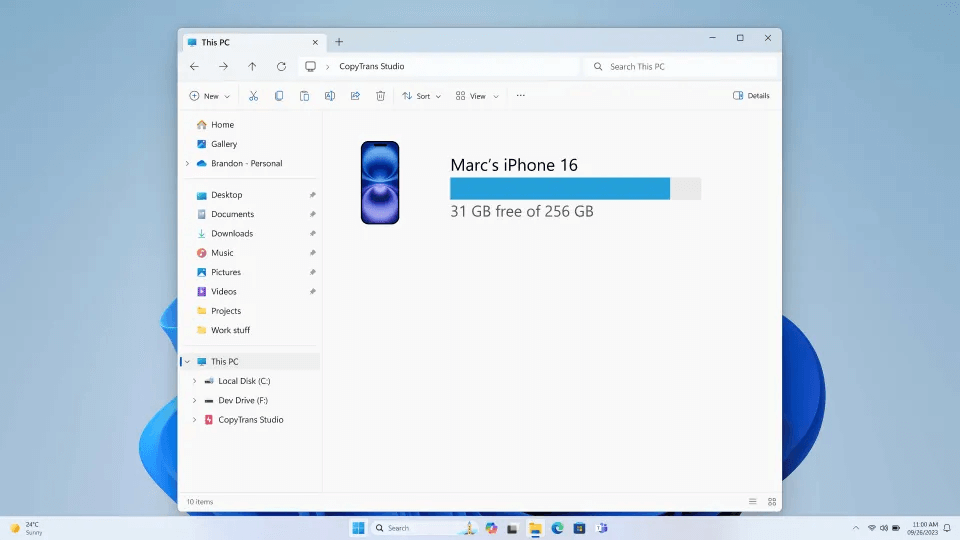Expand Local Disk (C:) node

[195, 381]
